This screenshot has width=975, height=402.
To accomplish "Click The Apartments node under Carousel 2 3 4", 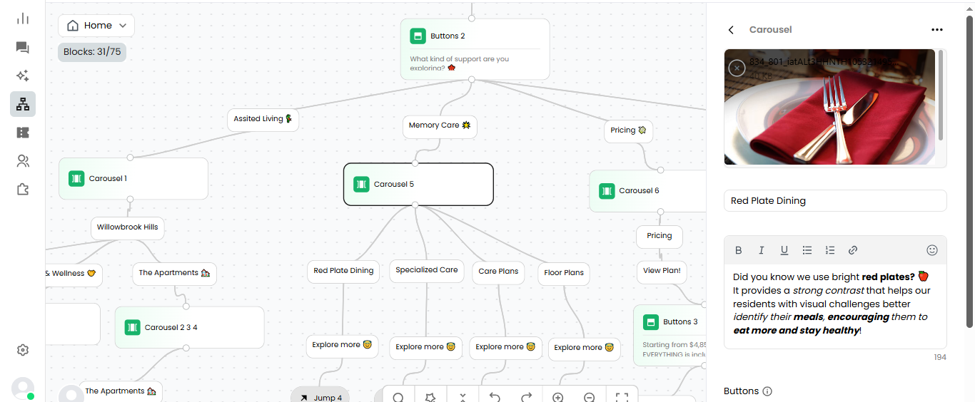I will (x=121, y=391).
